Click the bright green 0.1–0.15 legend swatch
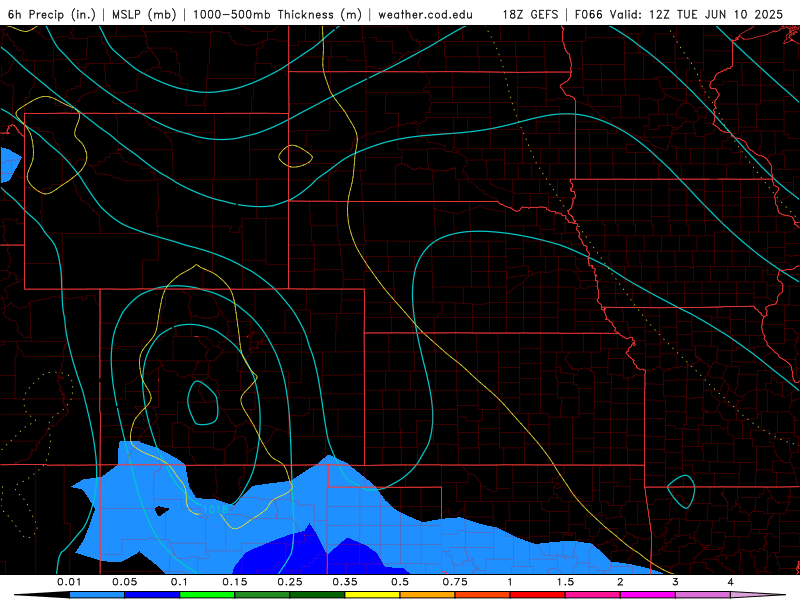The width and height of the screenshot is (800, 600). 207,595
